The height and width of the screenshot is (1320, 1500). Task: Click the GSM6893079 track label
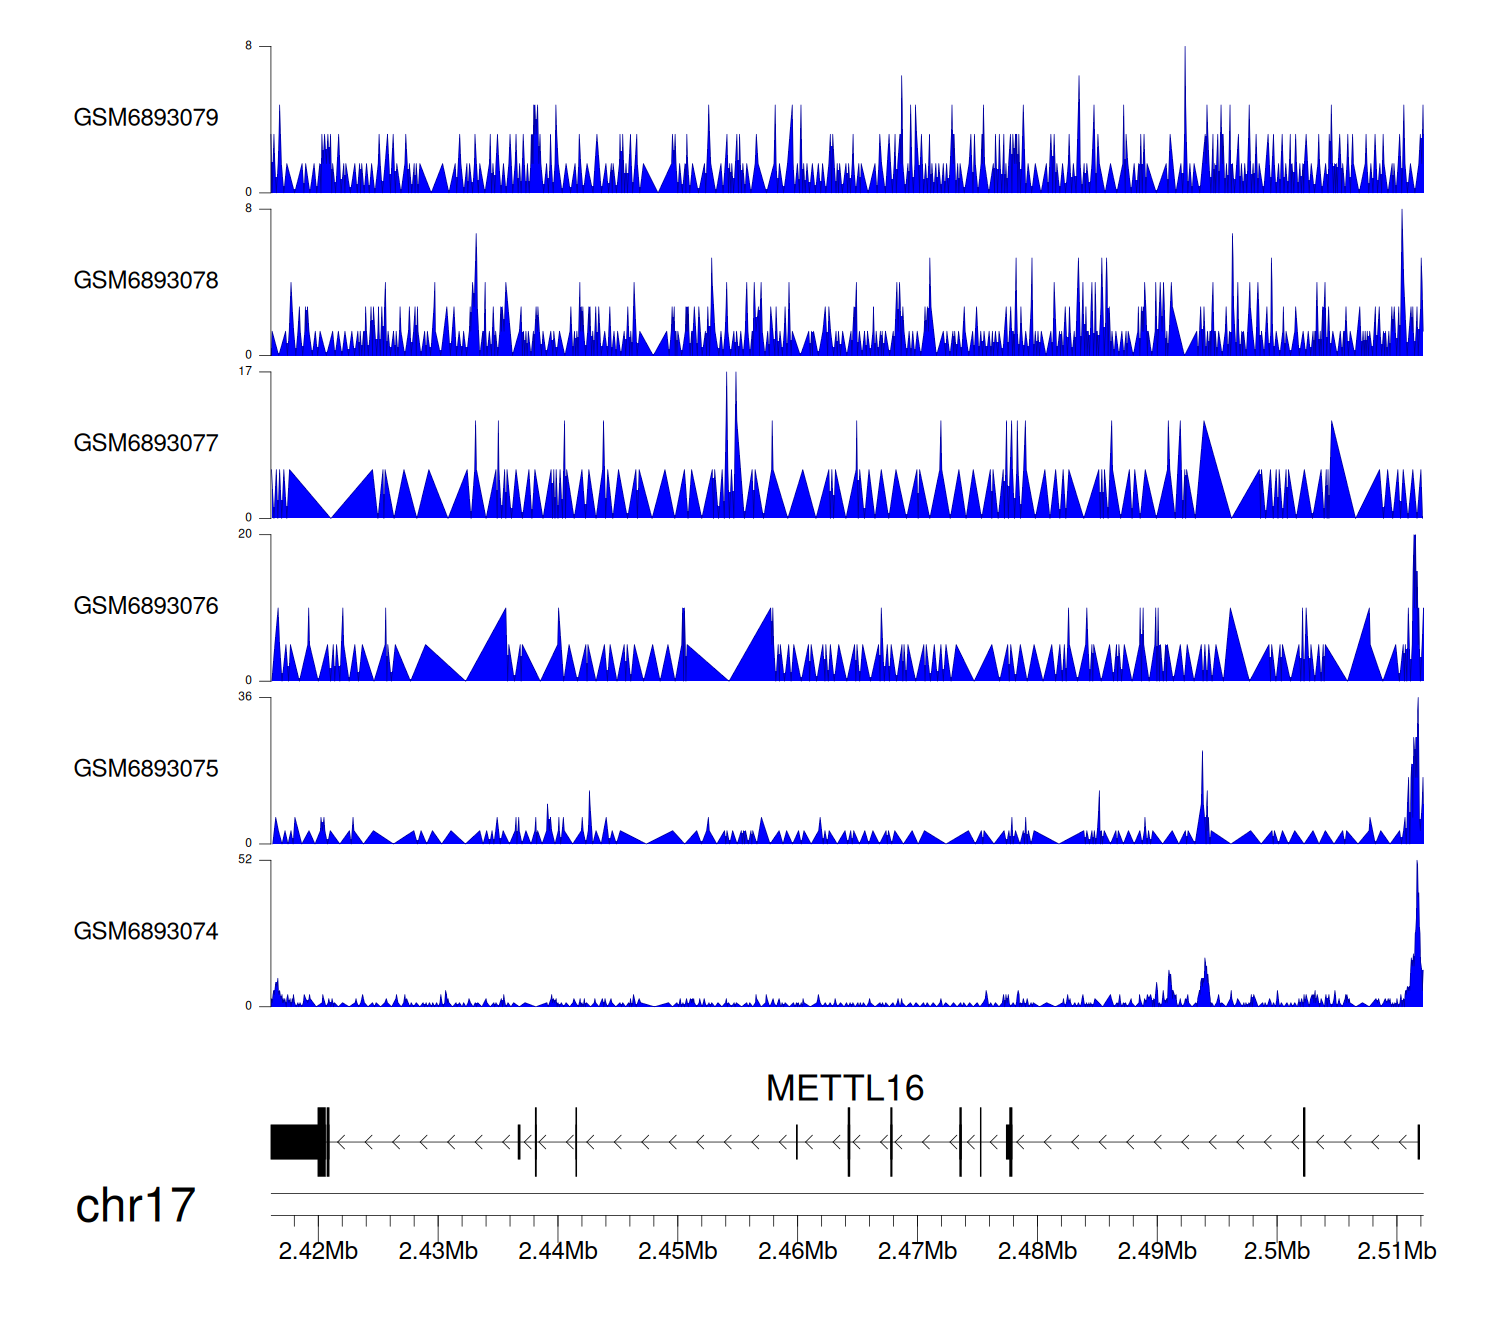tap(146, 118)
